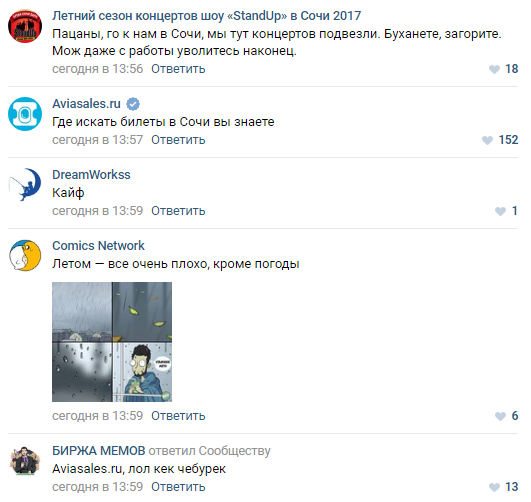531x502 pixels.
Task: Like the Aviasales.ru comment with 152 likes
Action: point(487,140)
